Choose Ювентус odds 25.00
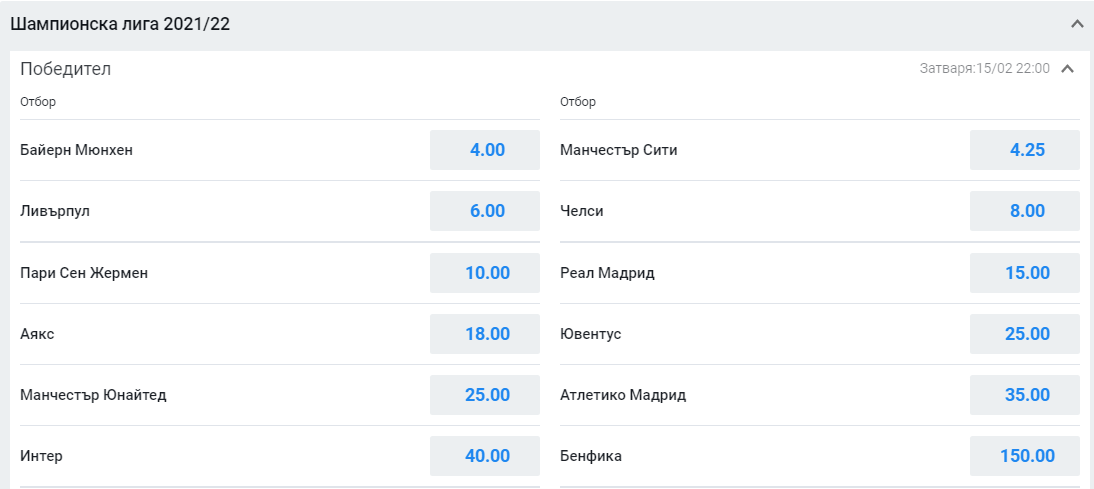This screenshot has width=1094, height=489. tap(1025, 334)
